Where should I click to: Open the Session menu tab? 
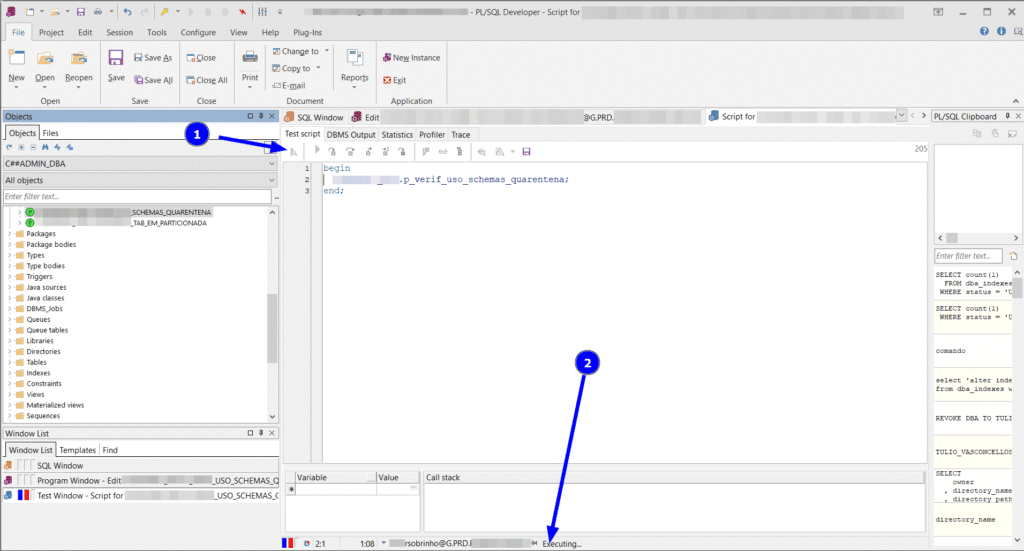point(119,32)
